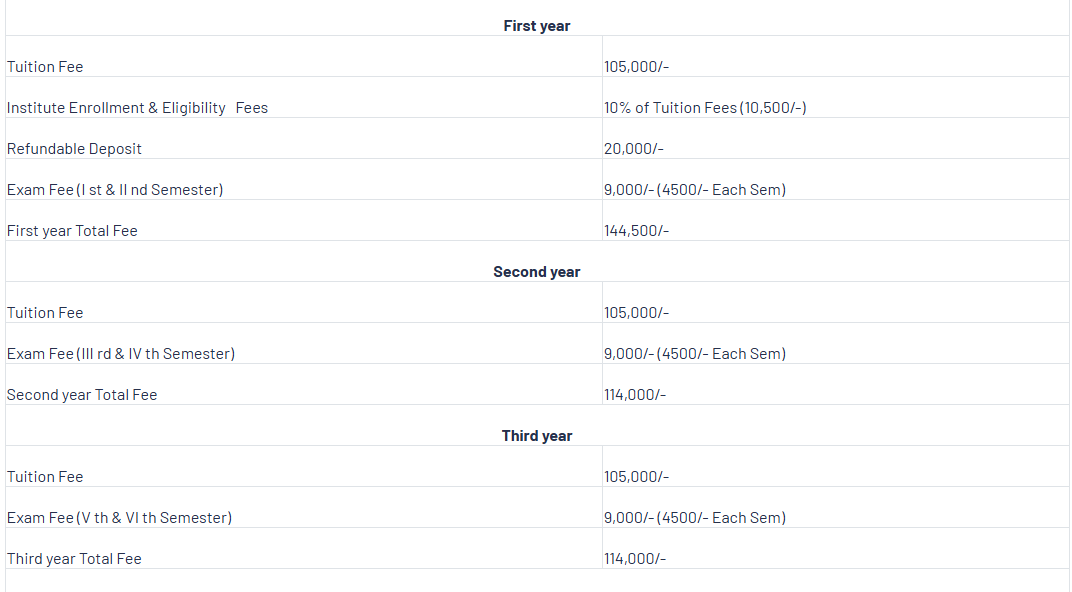Select the Third year Total Fee label
The width and height of the screenshot is (1072, 592).
coord(74,559)
